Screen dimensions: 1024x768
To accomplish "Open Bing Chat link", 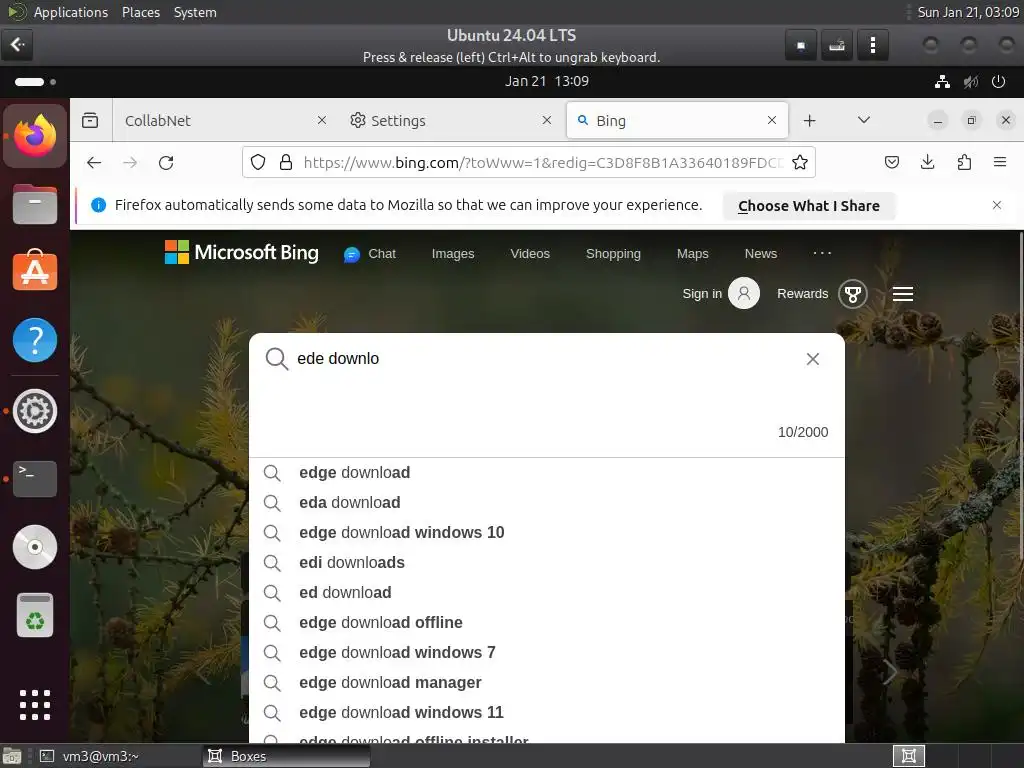I will (x=370, y=253).
